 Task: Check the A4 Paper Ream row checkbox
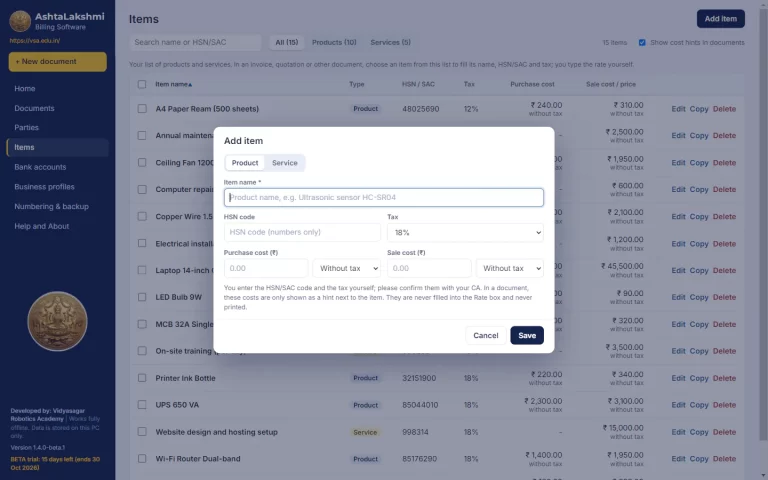coord(142,109)
